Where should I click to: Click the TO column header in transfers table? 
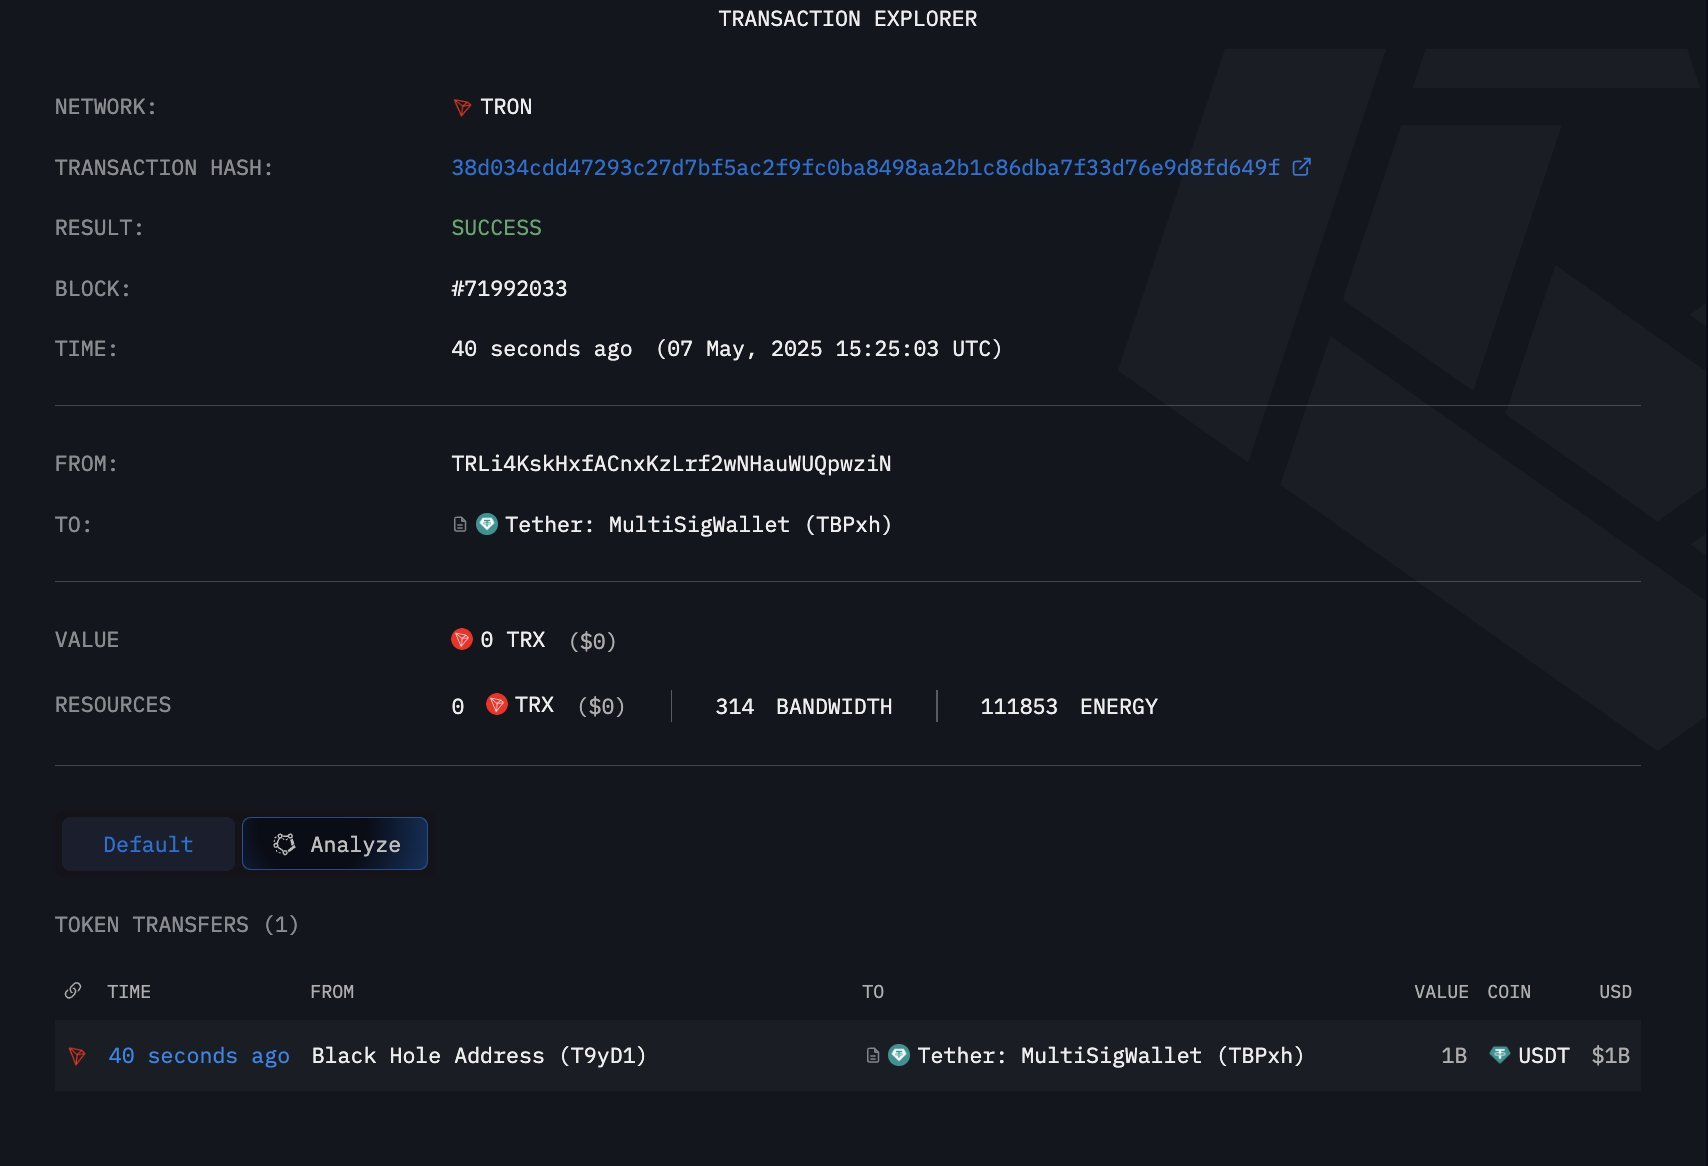coord(873,992)
